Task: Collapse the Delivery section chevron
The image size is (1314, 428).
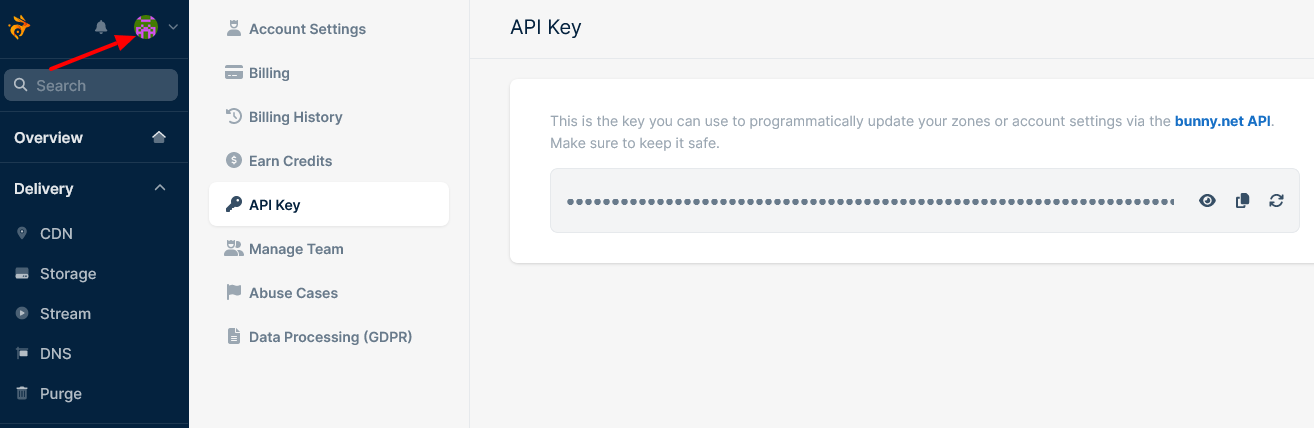Action: tap(160, 188)
